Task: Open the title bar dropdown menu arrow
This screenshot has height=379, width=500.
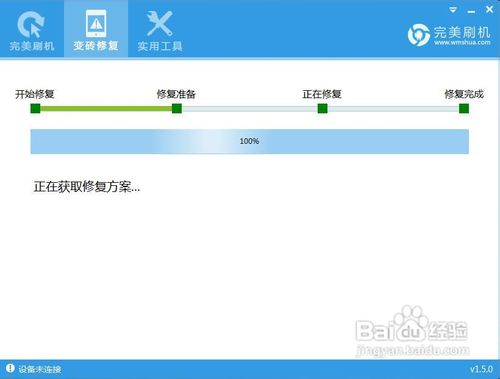Action: (x=453, y=10)
